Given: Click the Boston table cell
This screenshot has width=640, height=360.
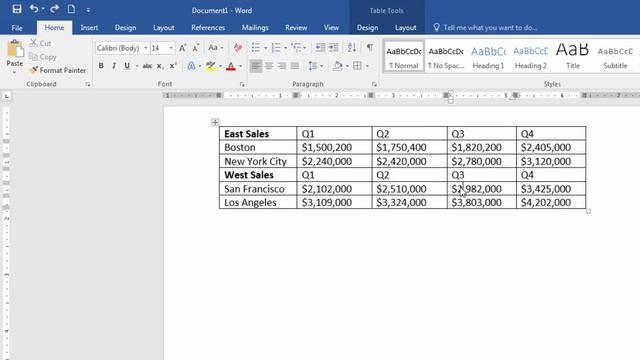Looking at the screenshot, I should [x=258, y=147].
